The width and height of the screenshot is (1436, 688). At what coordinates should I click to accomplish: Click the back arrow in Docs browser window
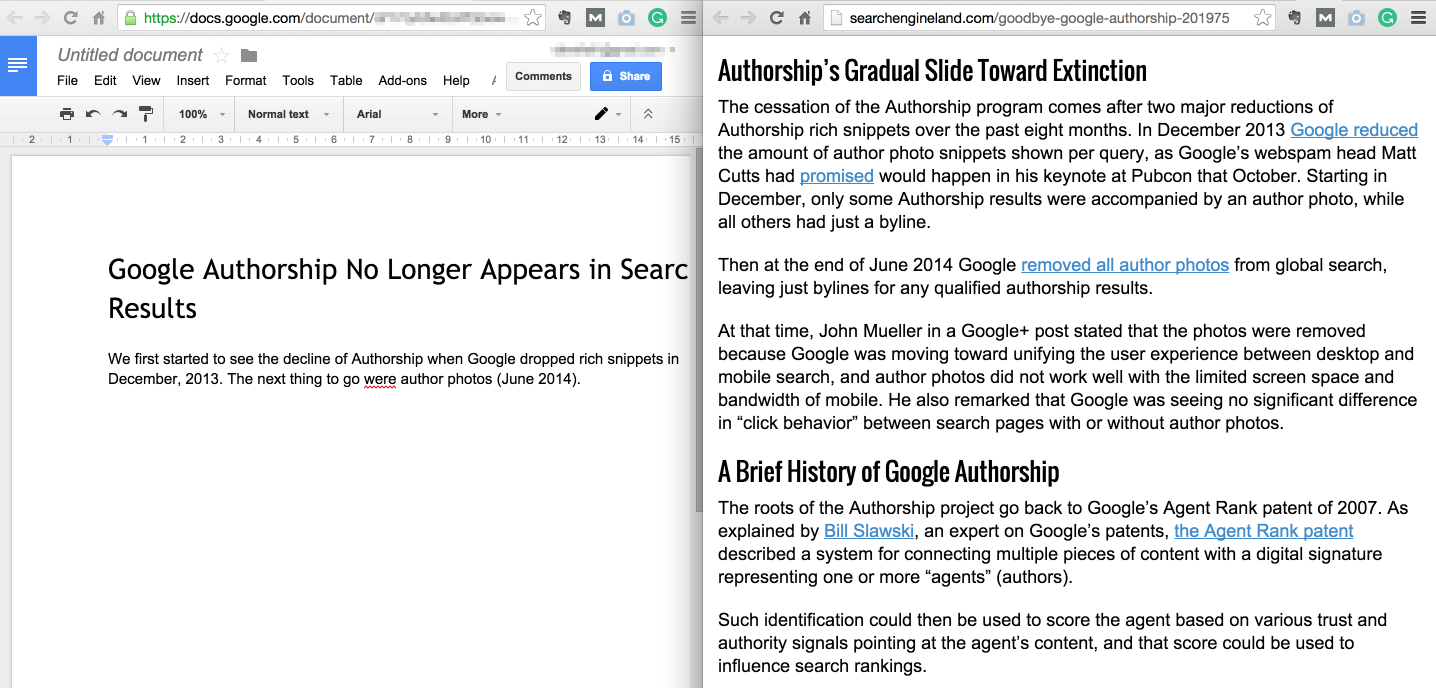click(15, 18)
